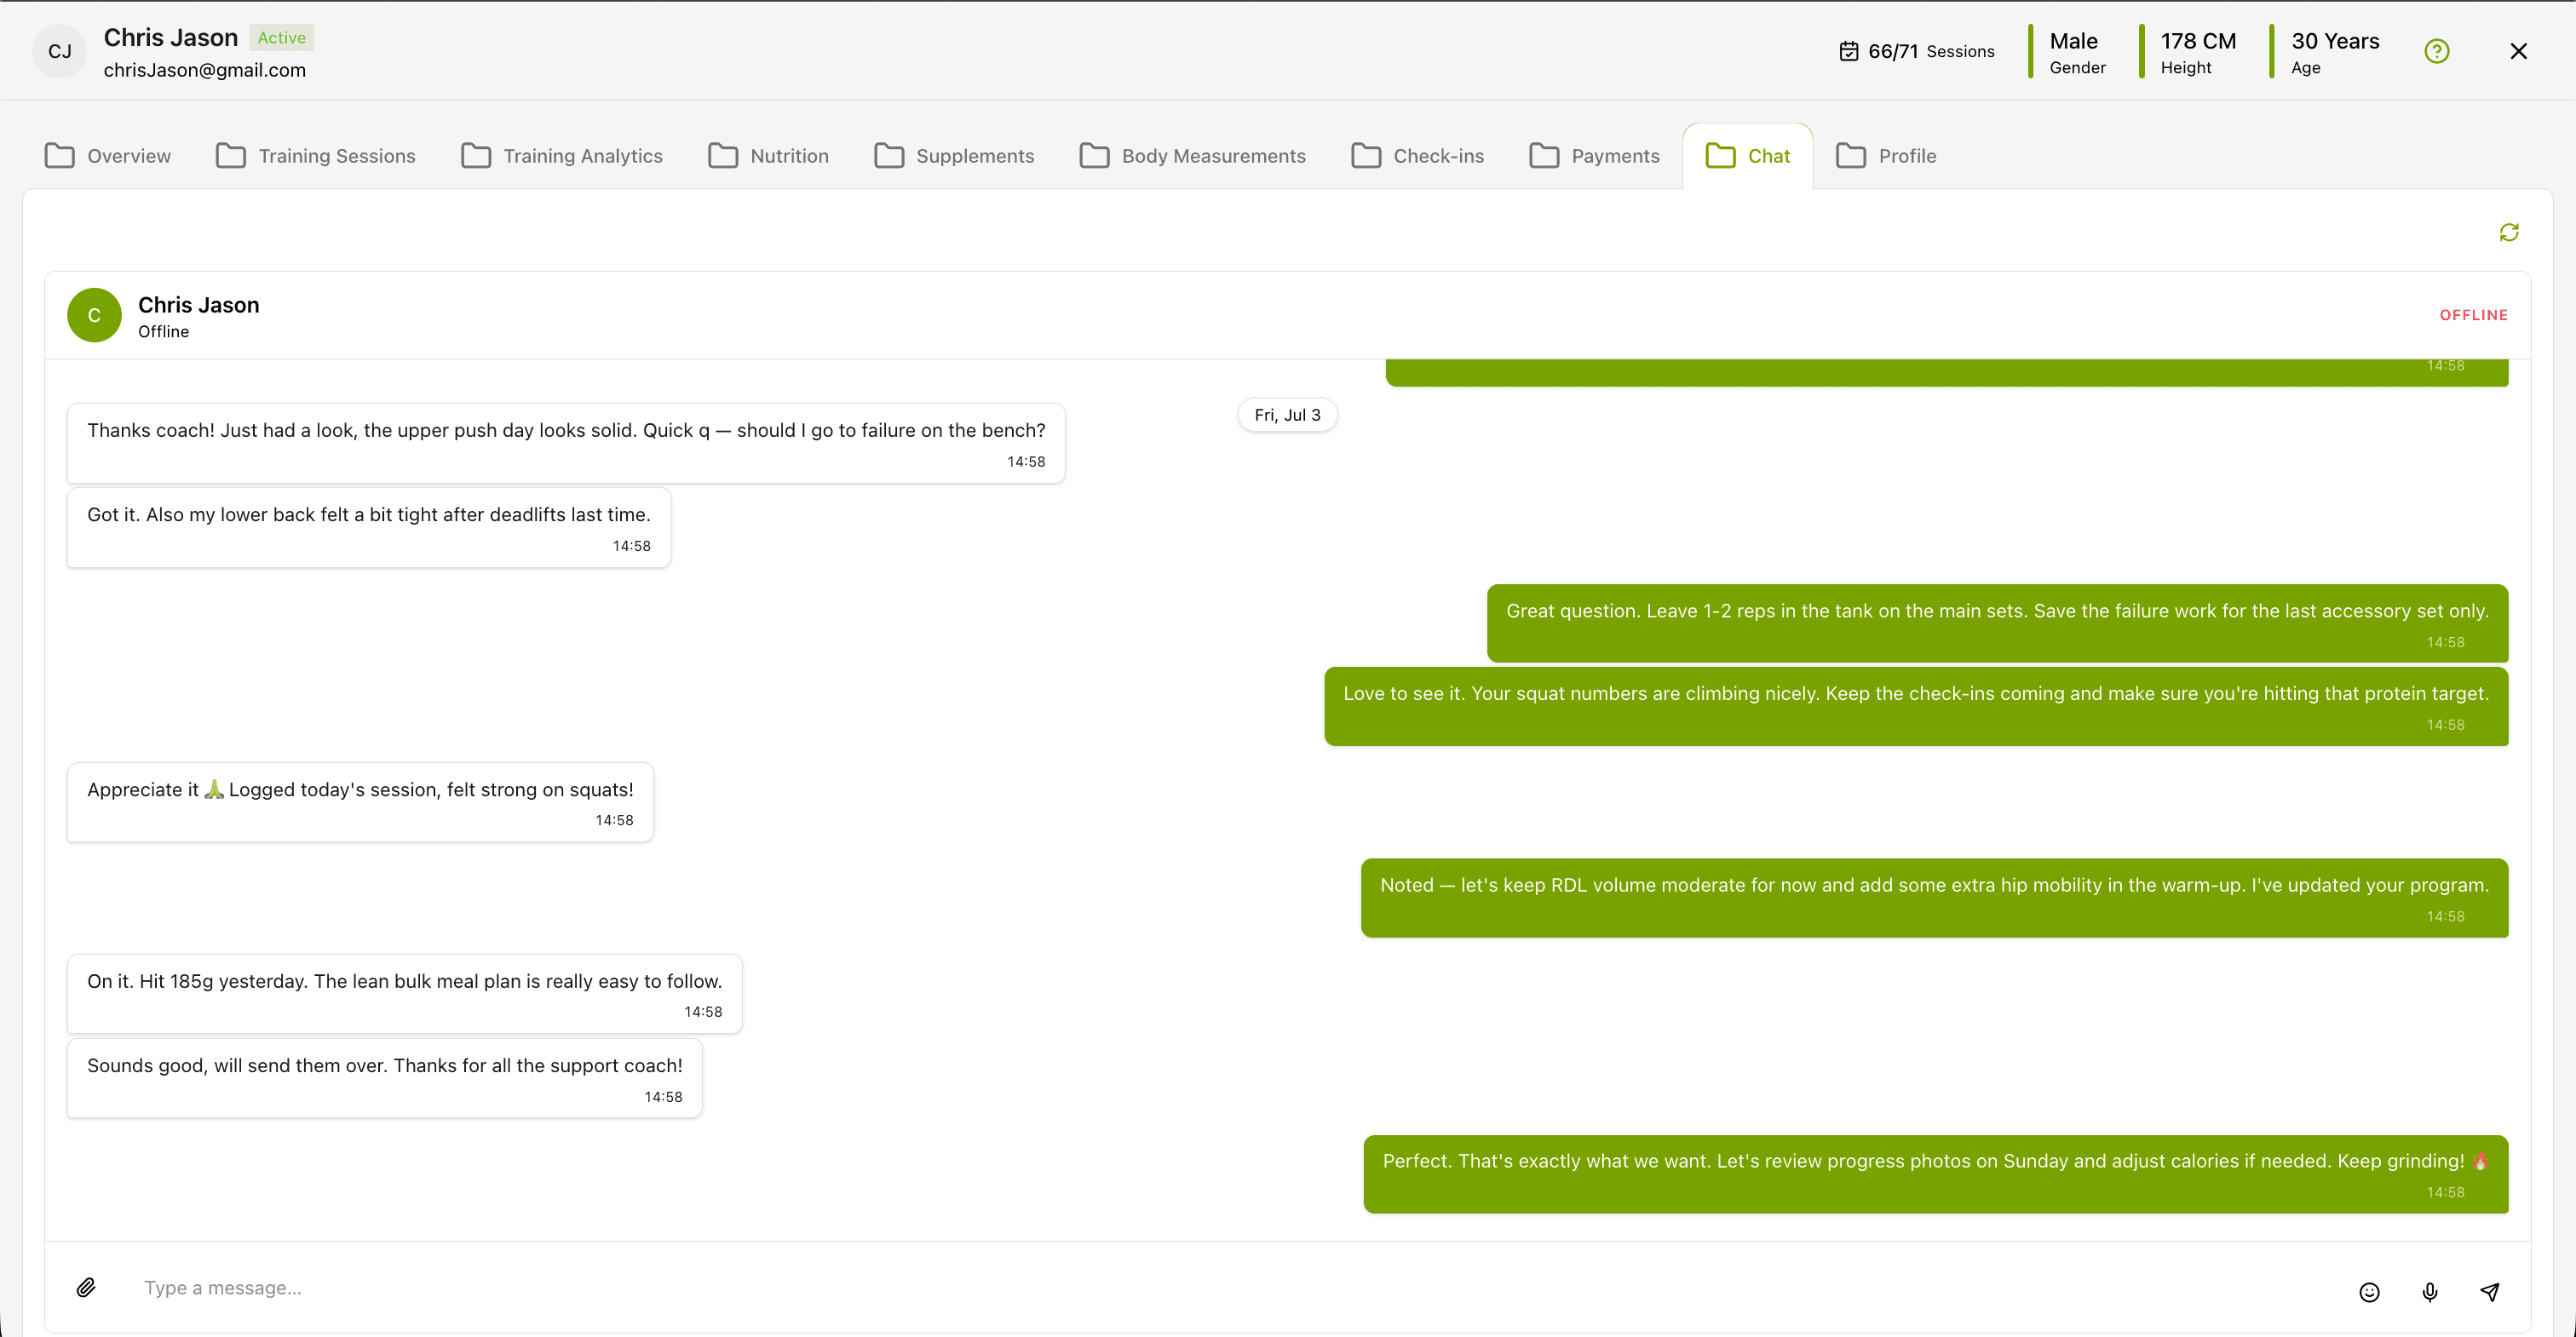Click the Payments folder icon
Screen dimensions: 2576x1337
(x=1544, y=156)
